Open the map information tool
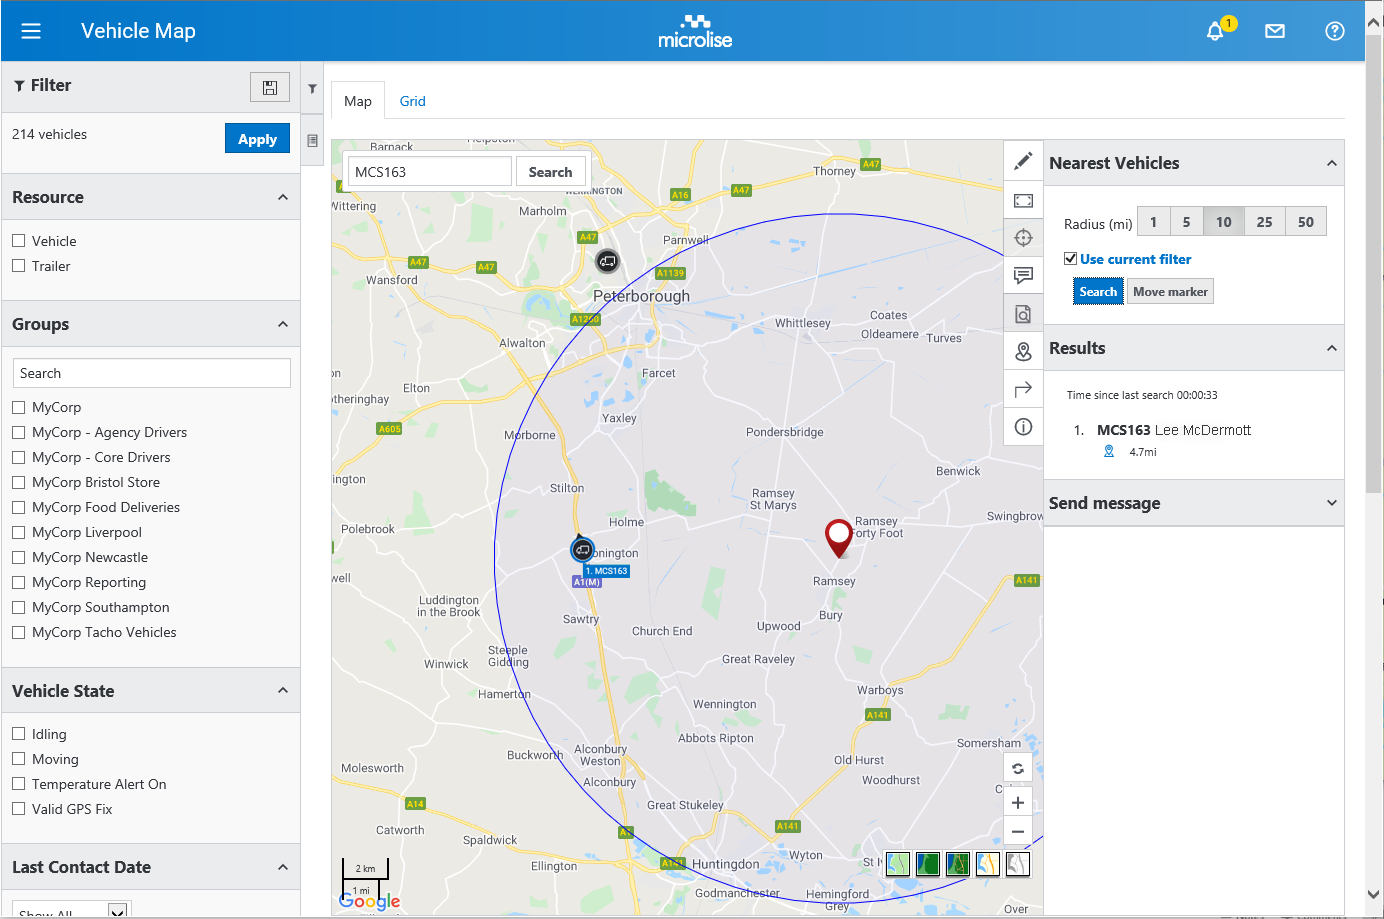Screen dimensions: 1384x919 click(1023, 427)
